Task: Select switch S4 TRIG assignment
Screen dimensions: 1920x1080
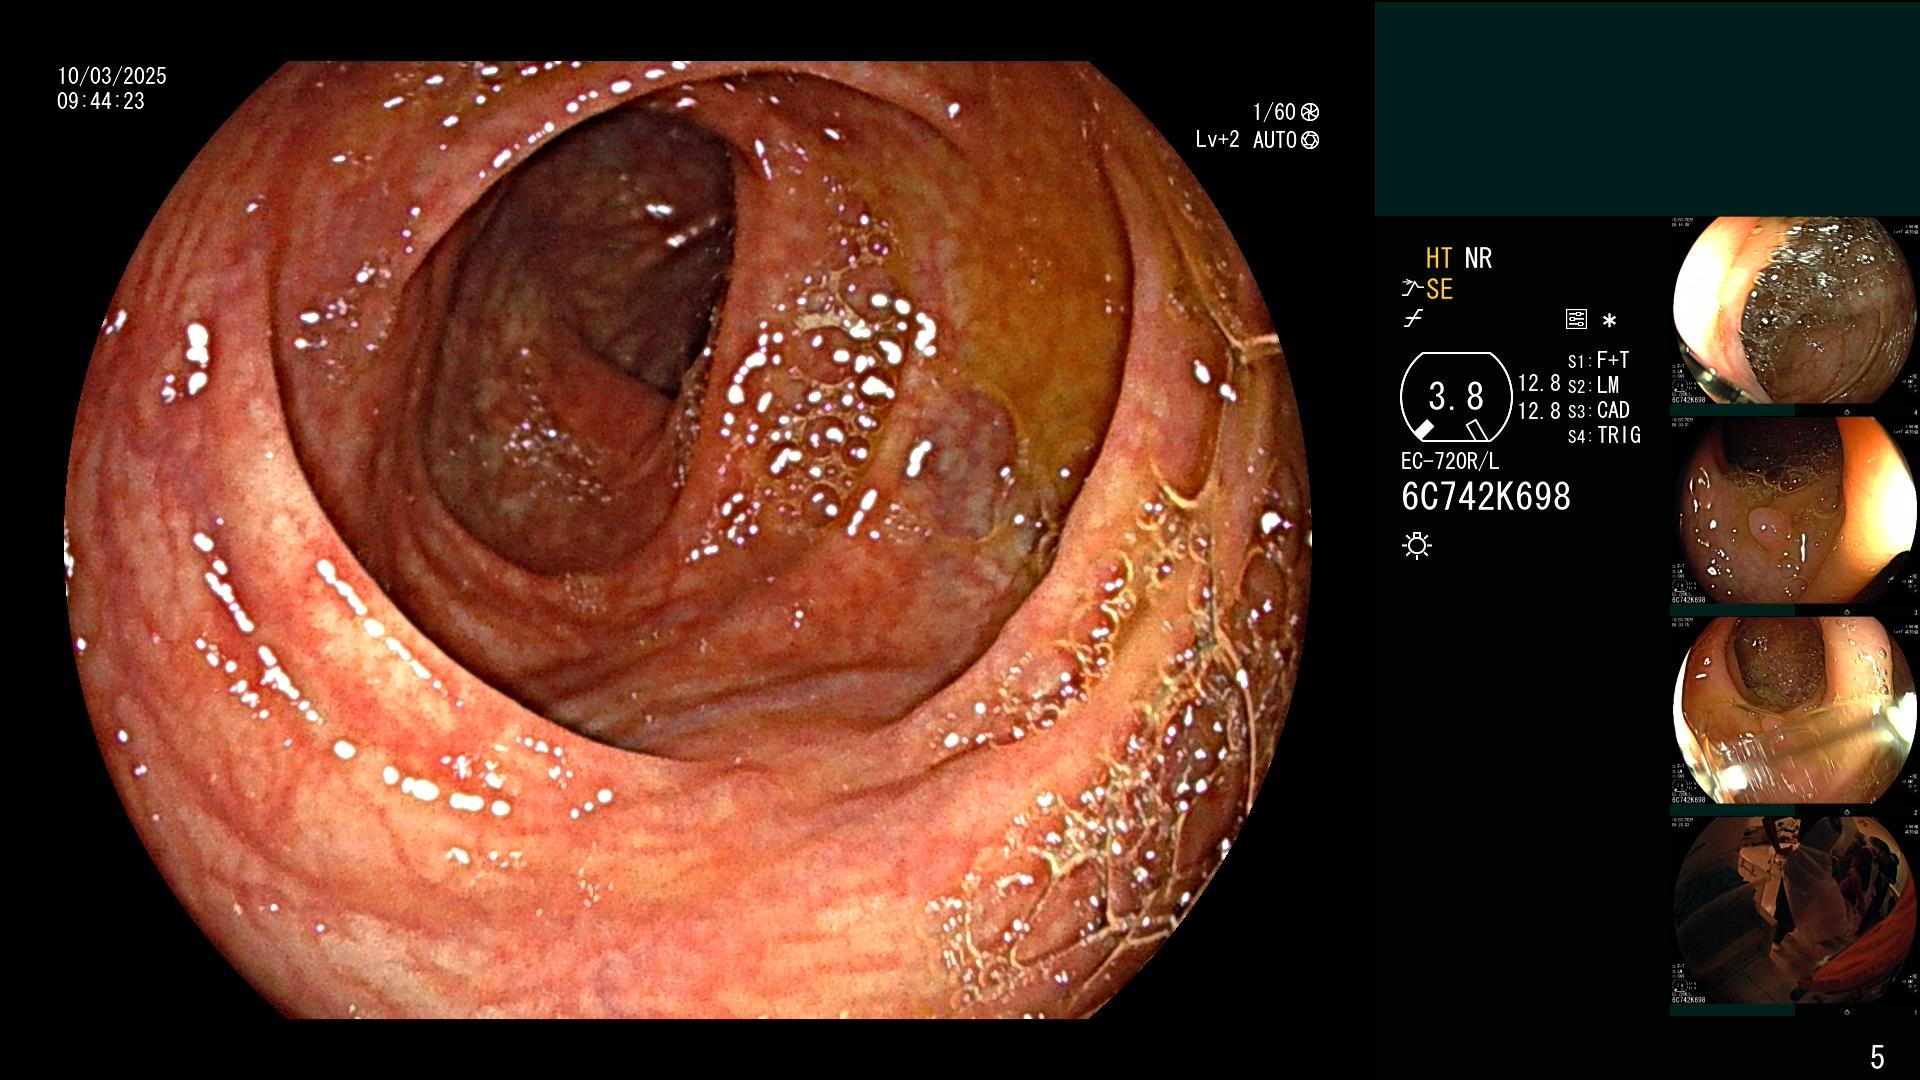Action: (1604, 435)
